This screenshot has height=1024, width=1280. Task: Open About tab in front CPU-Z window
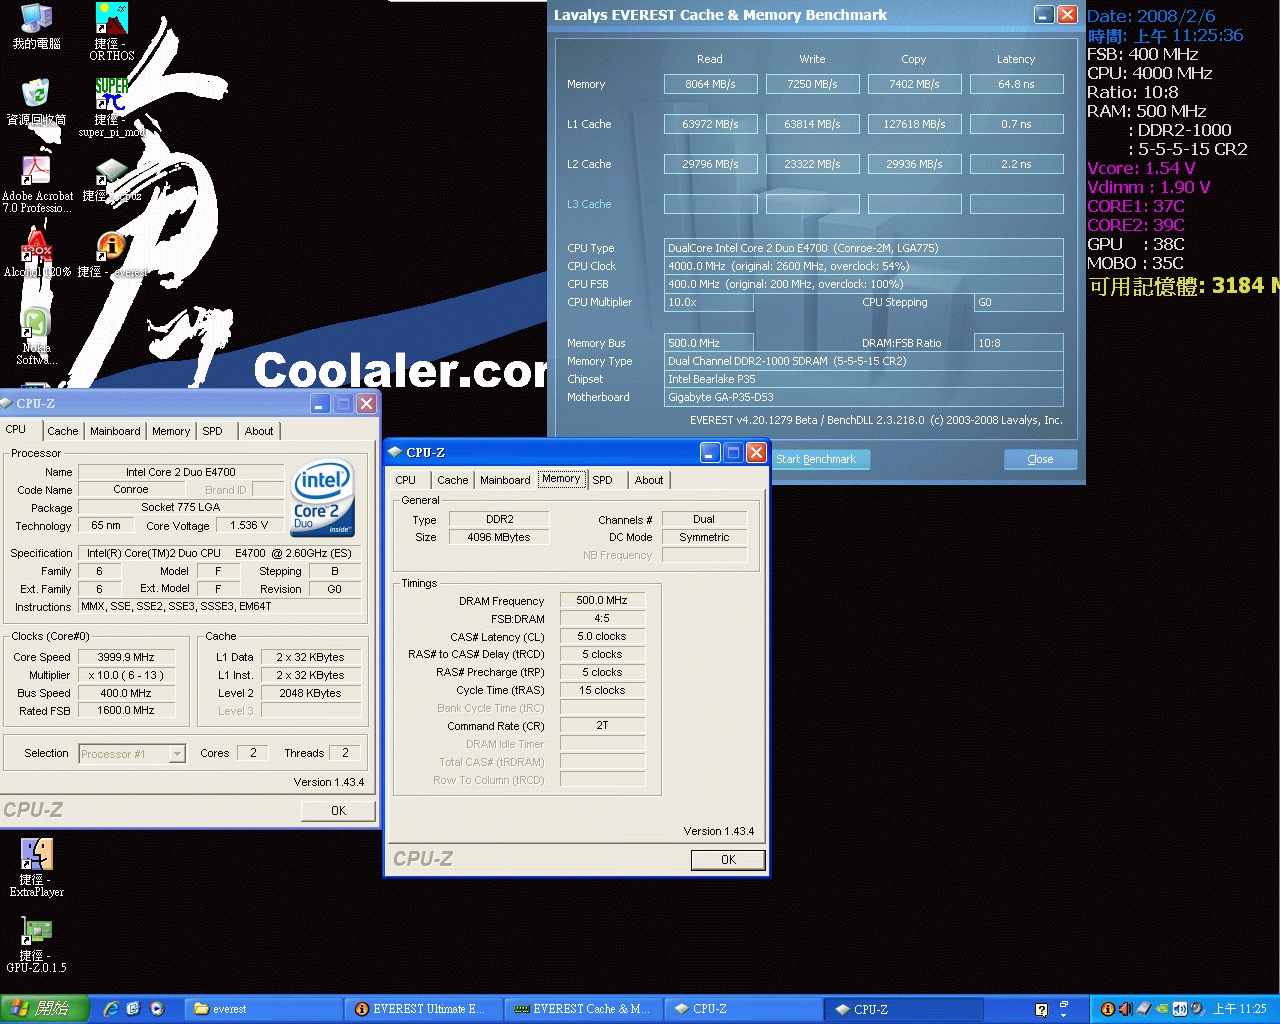tap(649, 480)
